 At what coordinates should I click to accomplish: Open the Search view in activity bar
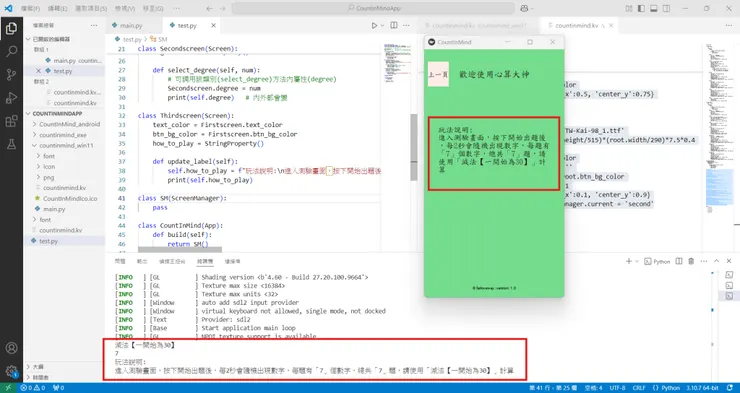click(x=11, y=51)
